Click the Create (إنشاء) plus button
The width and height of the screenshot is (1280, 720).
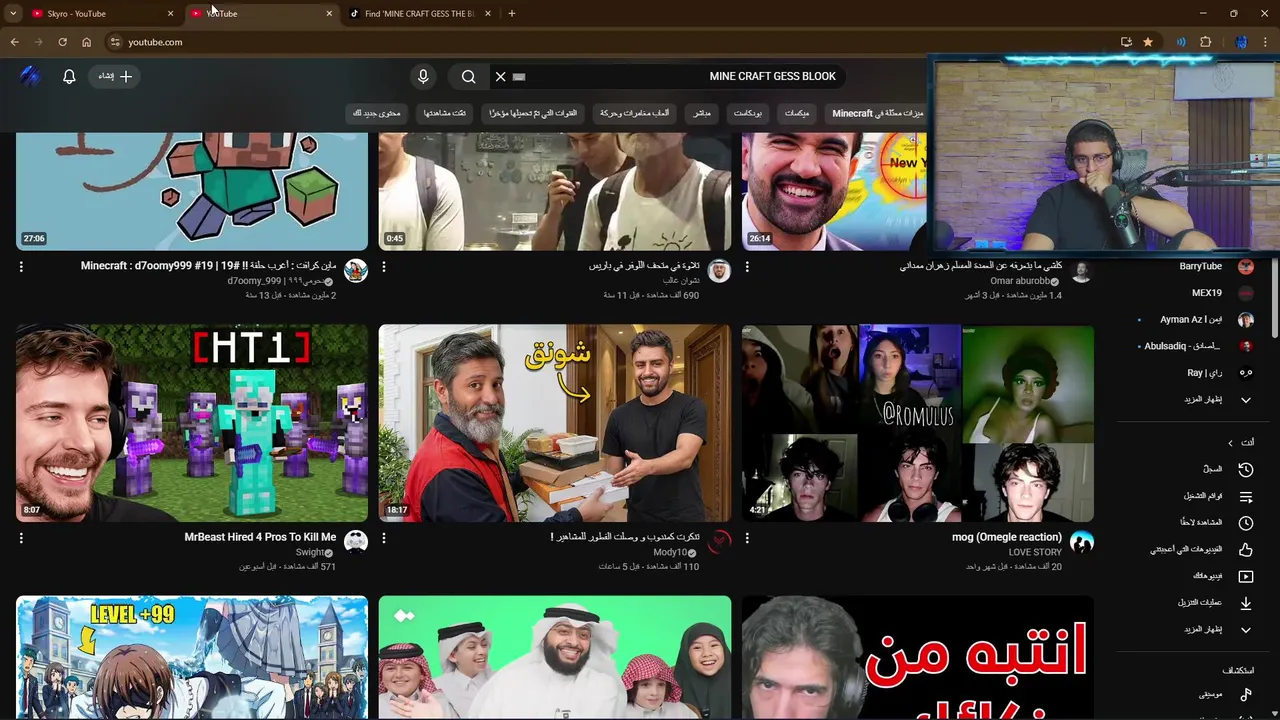(116, 76)
